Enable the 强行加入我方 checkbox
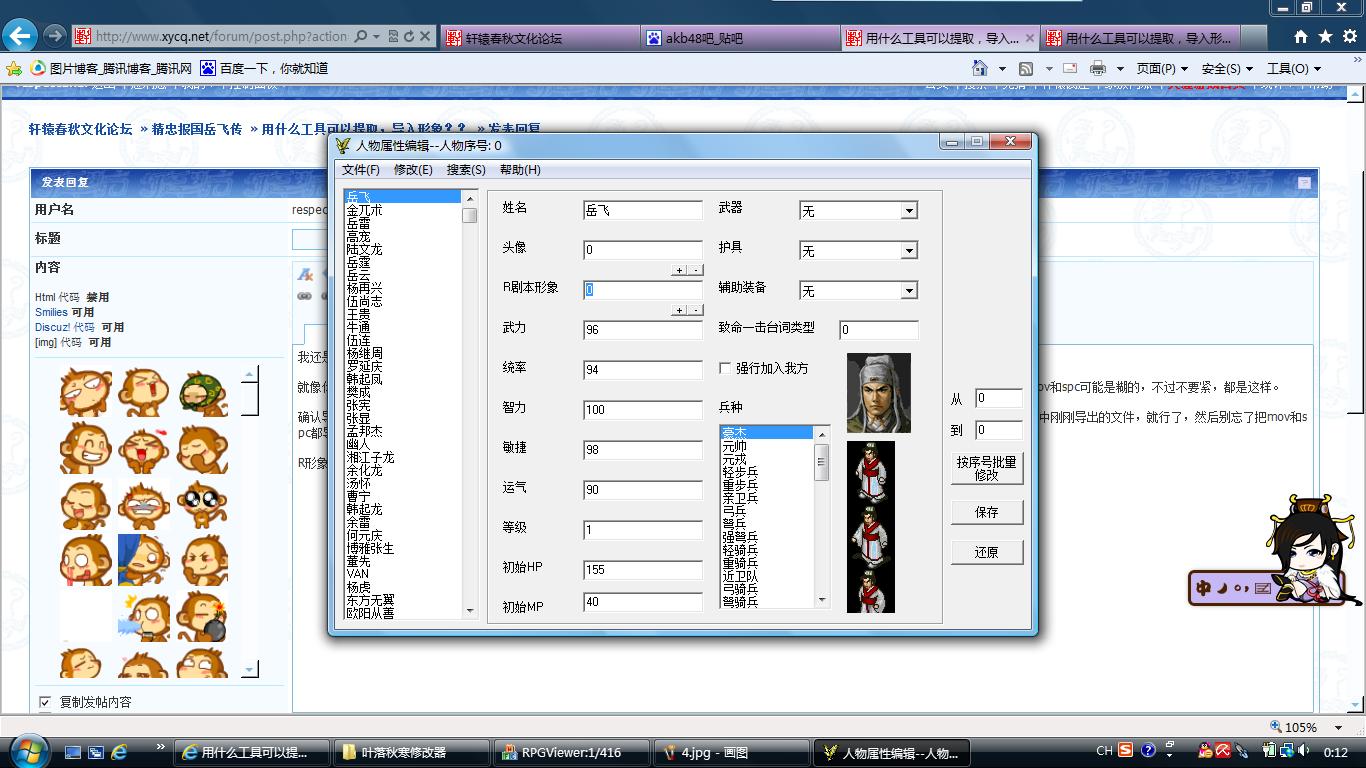 [725, 368]
